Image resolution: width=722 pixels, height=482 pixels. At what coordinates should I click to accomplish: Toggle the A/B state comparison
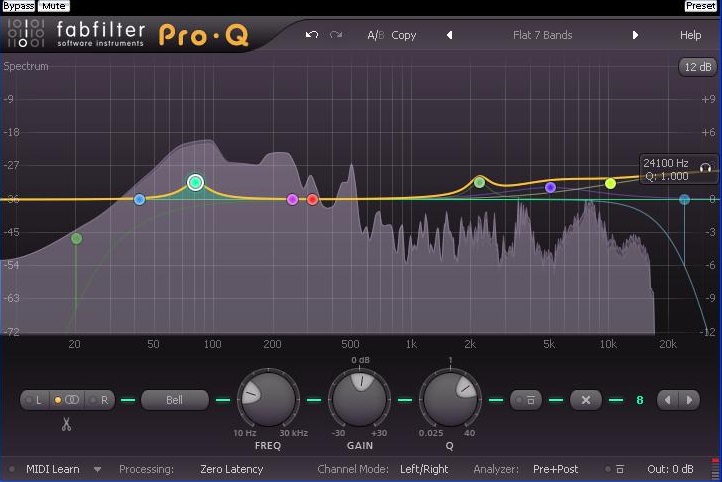(x=375, y=35)
